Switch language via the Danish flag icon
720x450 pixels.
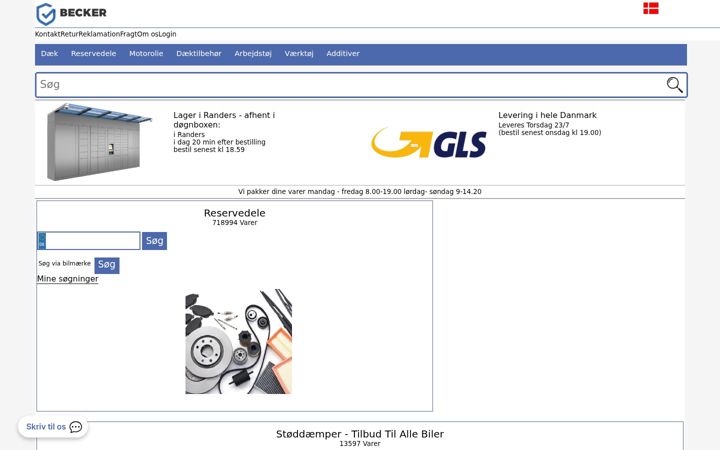(651, 8)
